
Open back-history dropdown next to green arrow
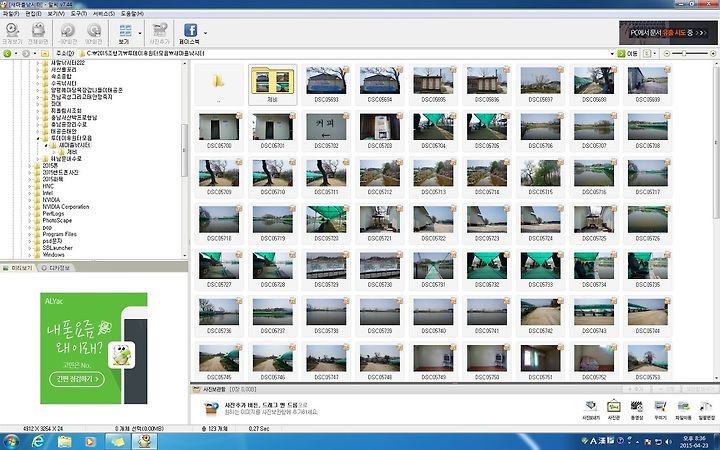(16, 54)
